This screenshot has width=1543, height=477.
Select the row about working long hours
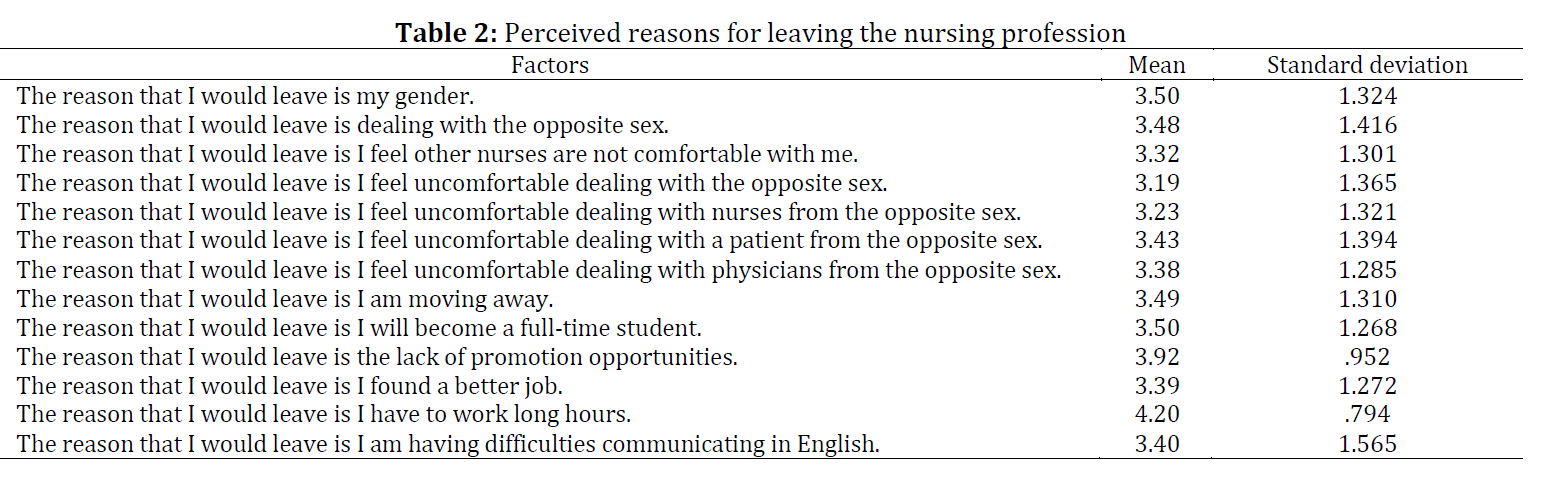pos(770,415)
